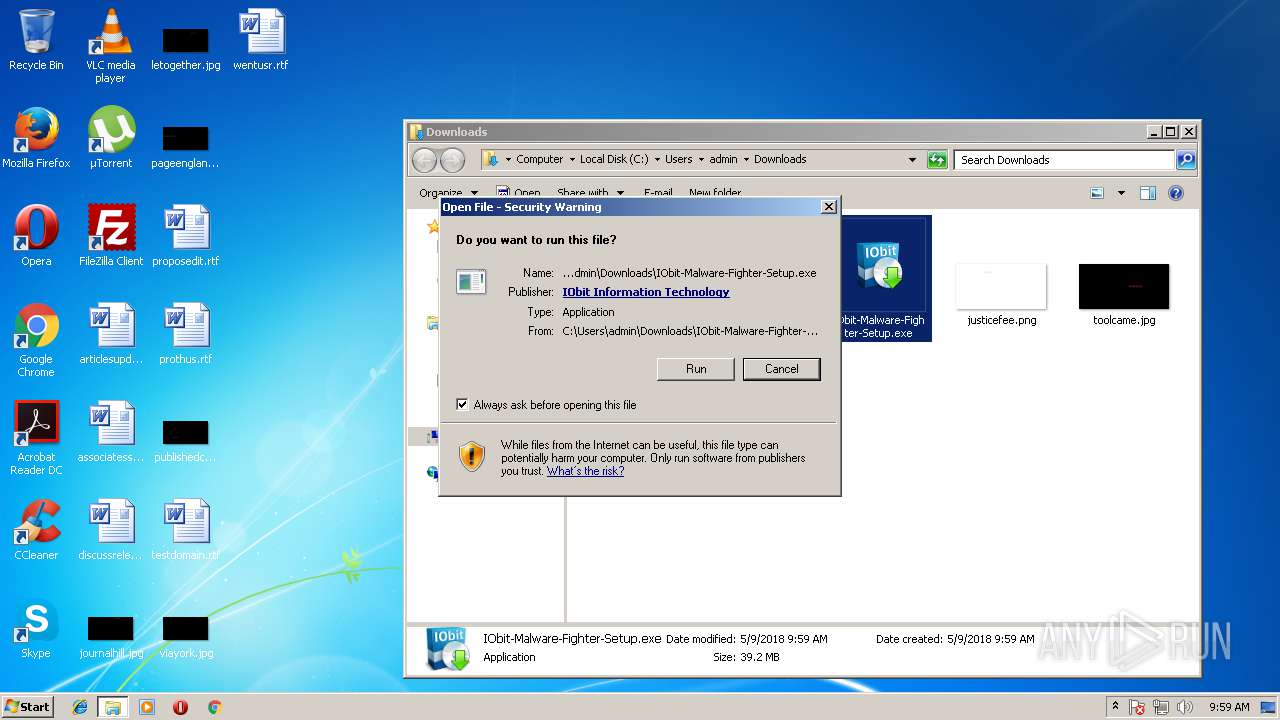The height and width of the screenshot is (720, 1280).
Task: Select the toolcame.jpg thumbnail
Action: click(x=1124, y=294)
